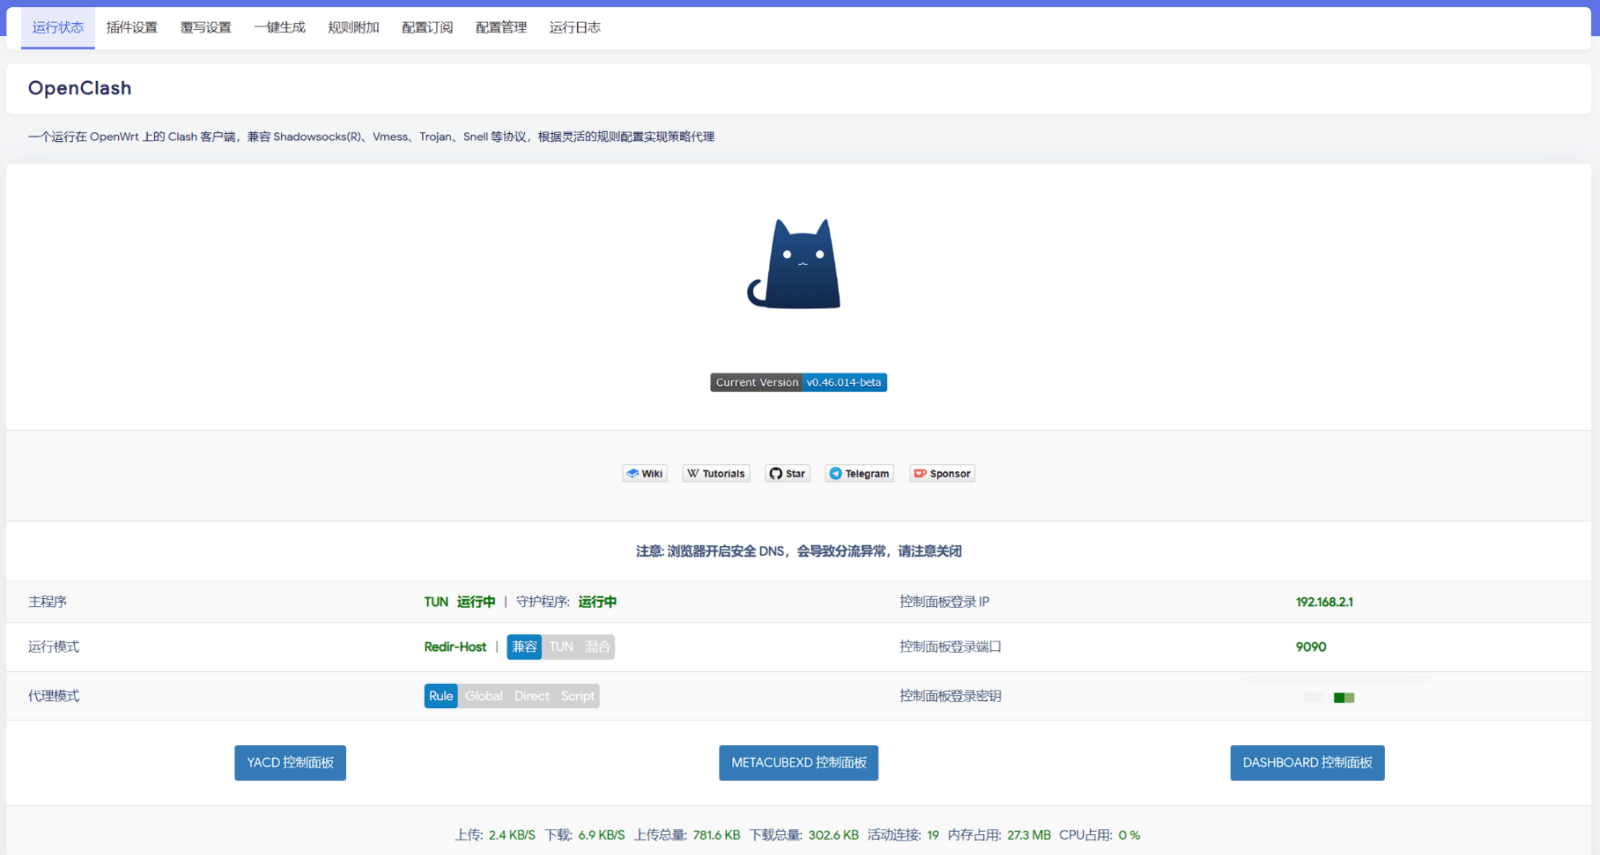Click the 守护程序 label
Viewport: 1600px width, 855px height.
coord(542,602)
